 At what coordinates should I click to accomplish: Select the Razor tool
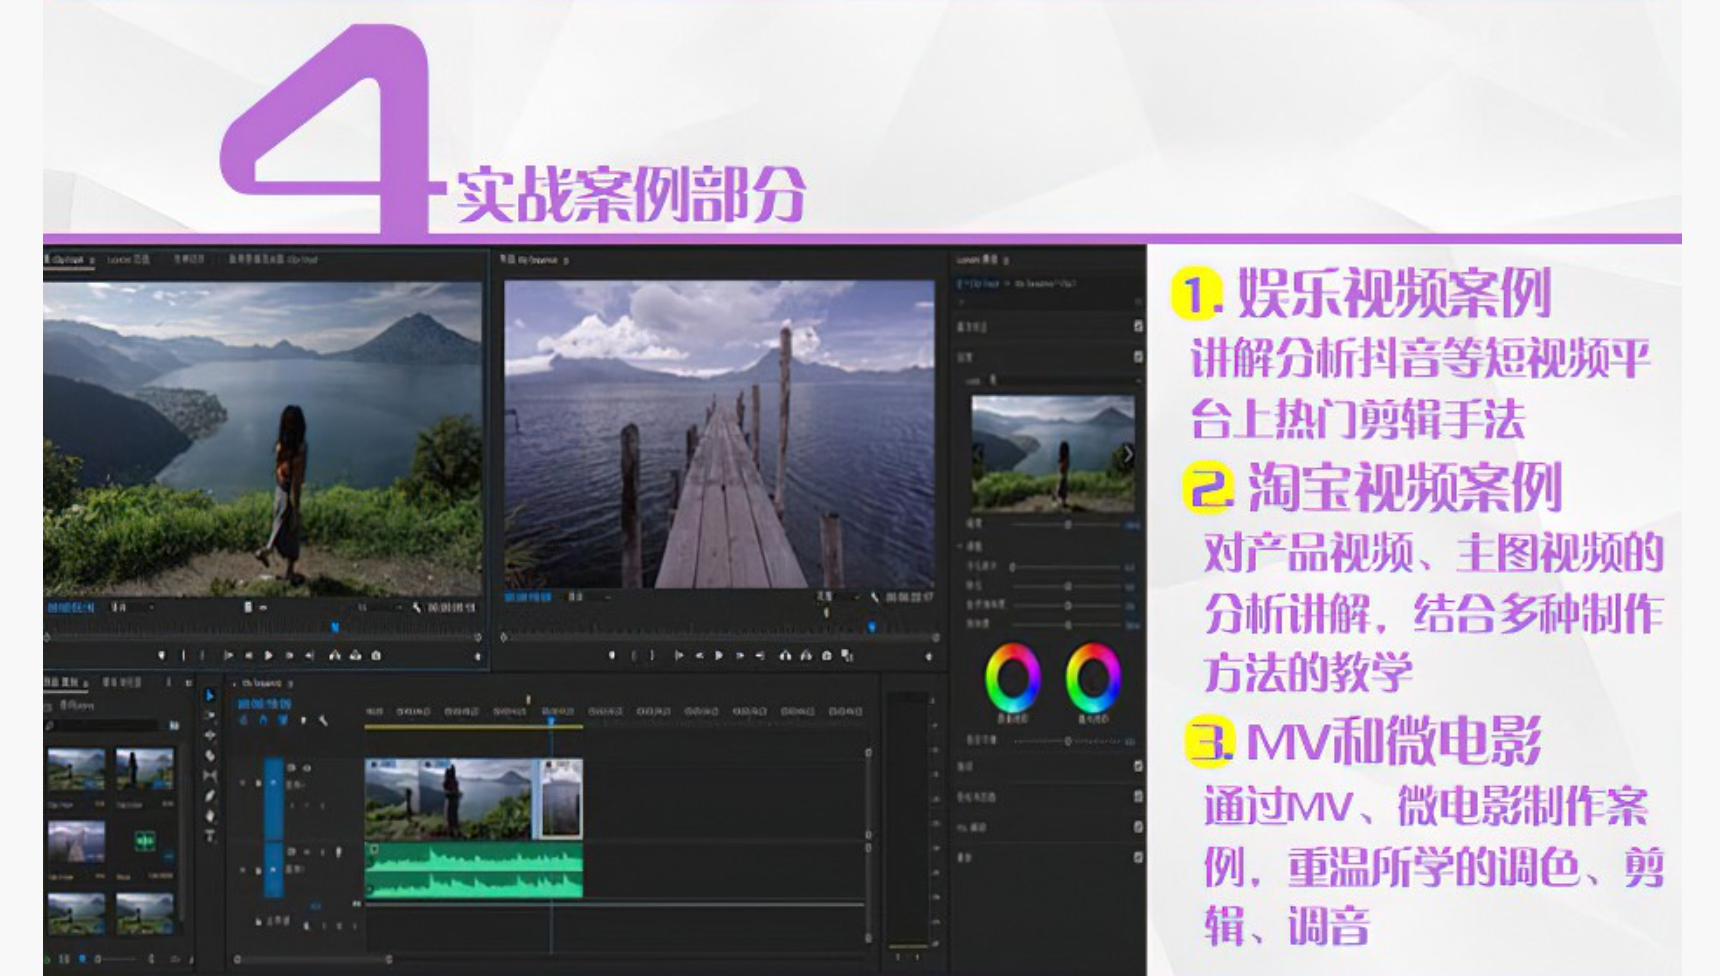pos(210,755)
